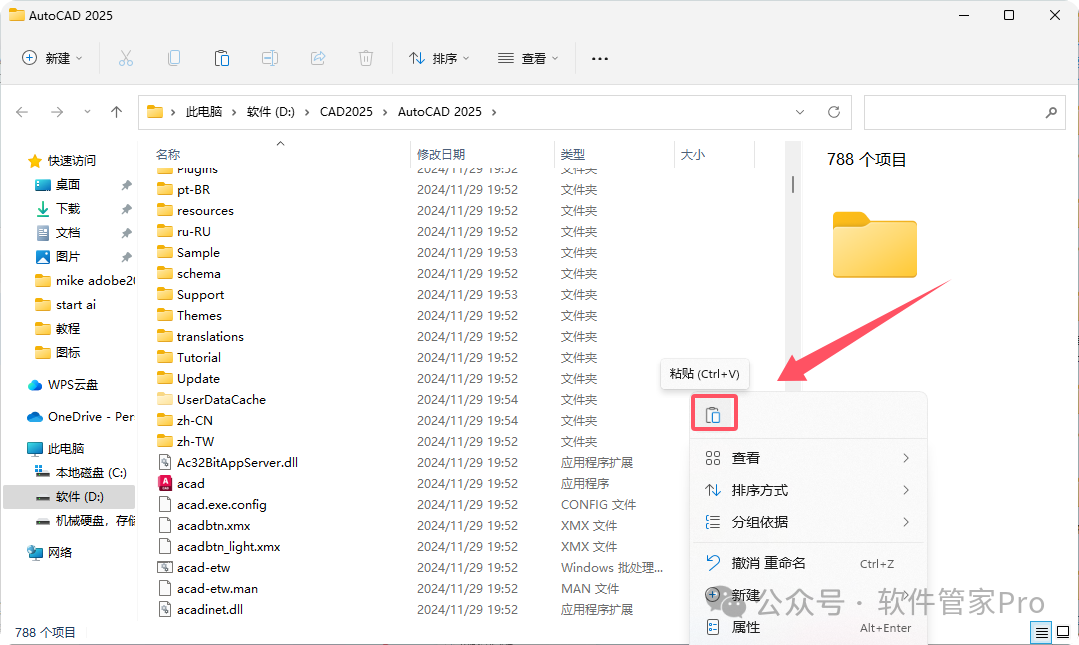Open the 排序 dropdown in toolbar
1079x645 pixels.
[x=439, y=59]
